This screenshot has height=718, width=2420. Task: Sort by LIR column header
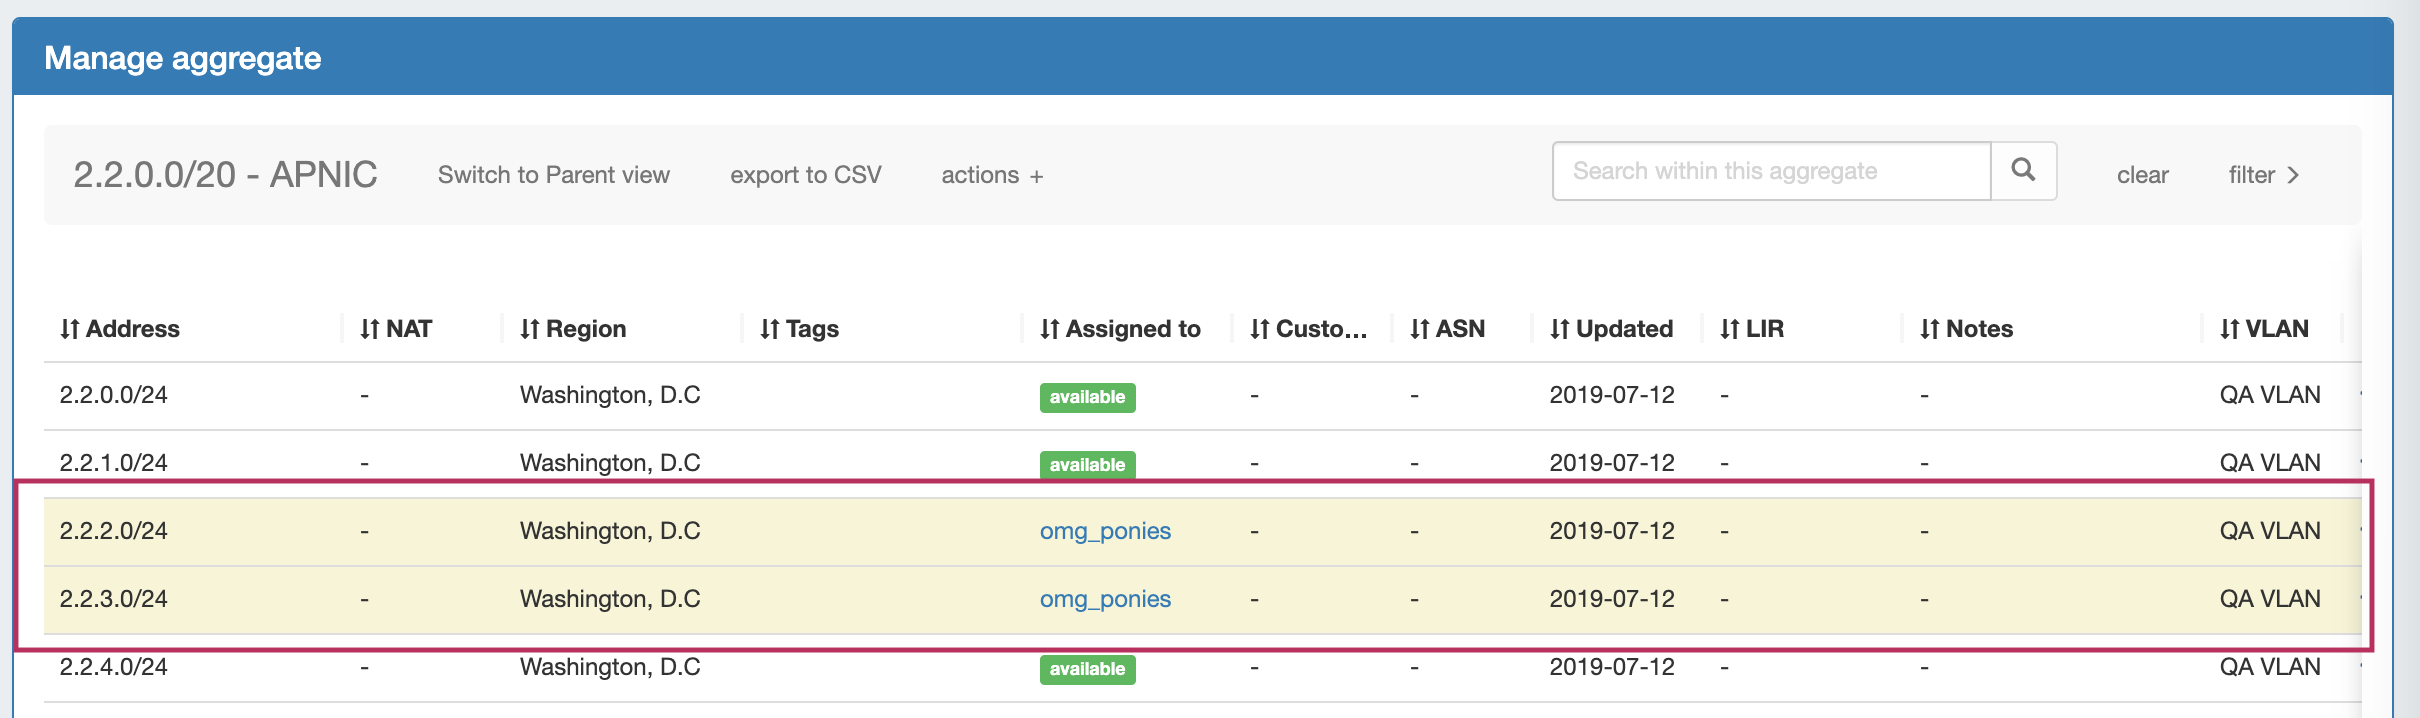pyautogui.click(x=1752, y=329)
